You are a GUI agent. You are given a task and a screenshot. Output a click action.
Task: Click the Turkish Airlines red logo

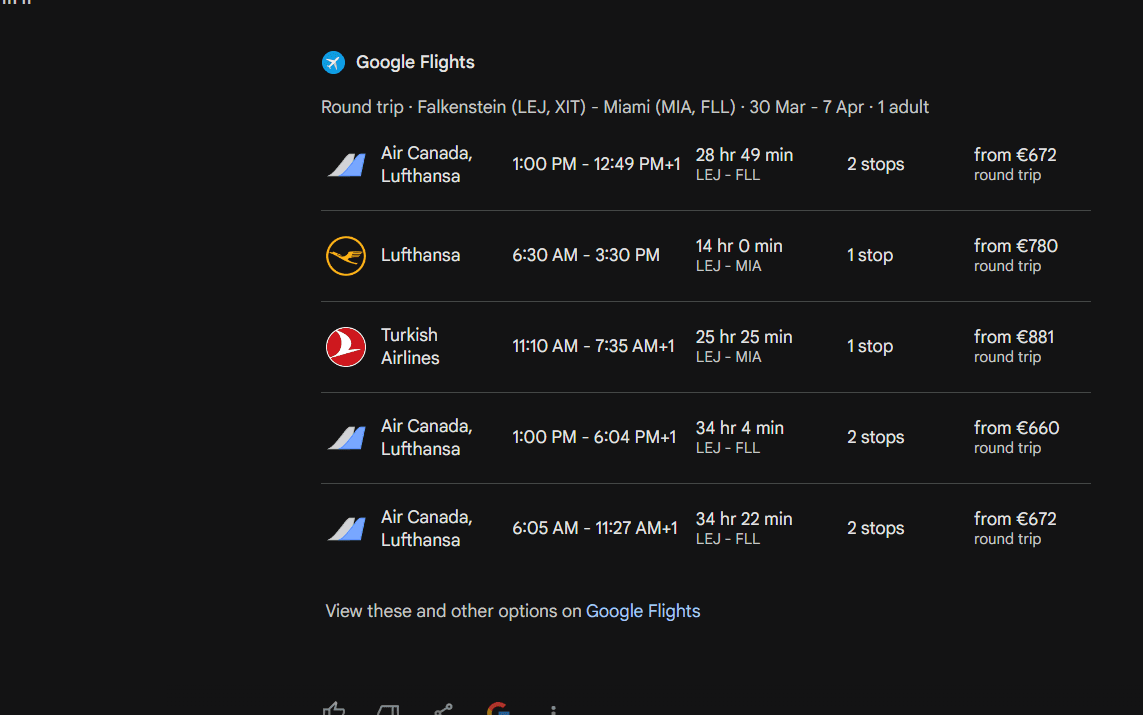(x=346, y=347)
